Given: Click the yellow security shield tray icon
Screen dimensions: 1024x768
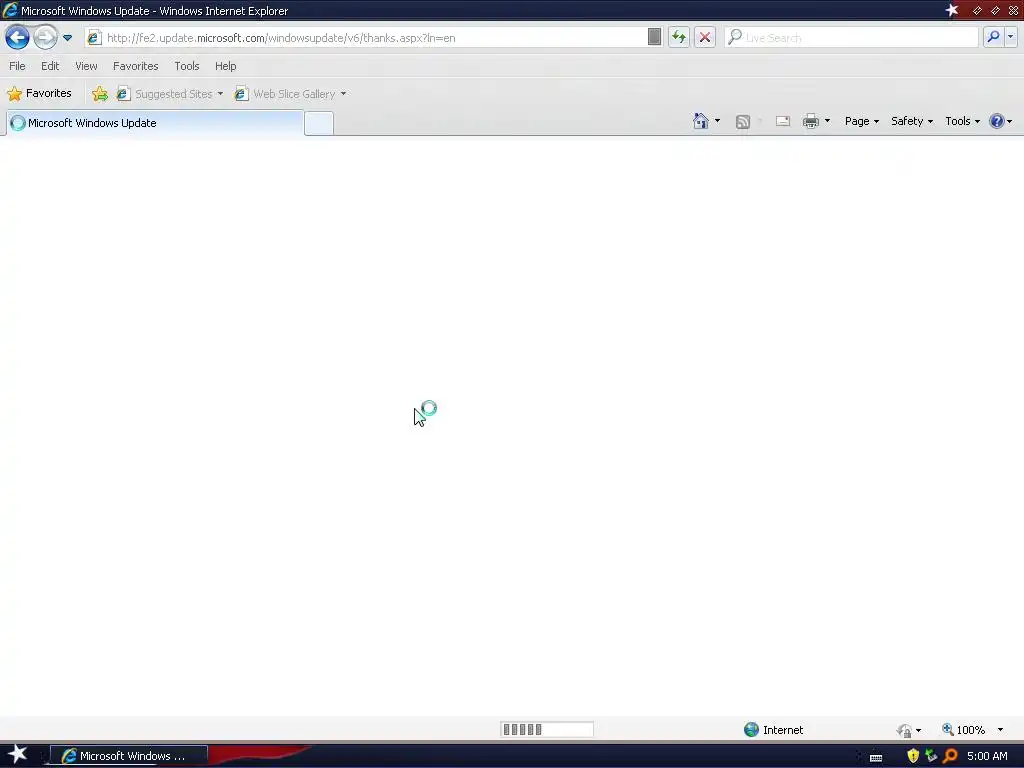Looking at the screenshot, I should point(913,756).
